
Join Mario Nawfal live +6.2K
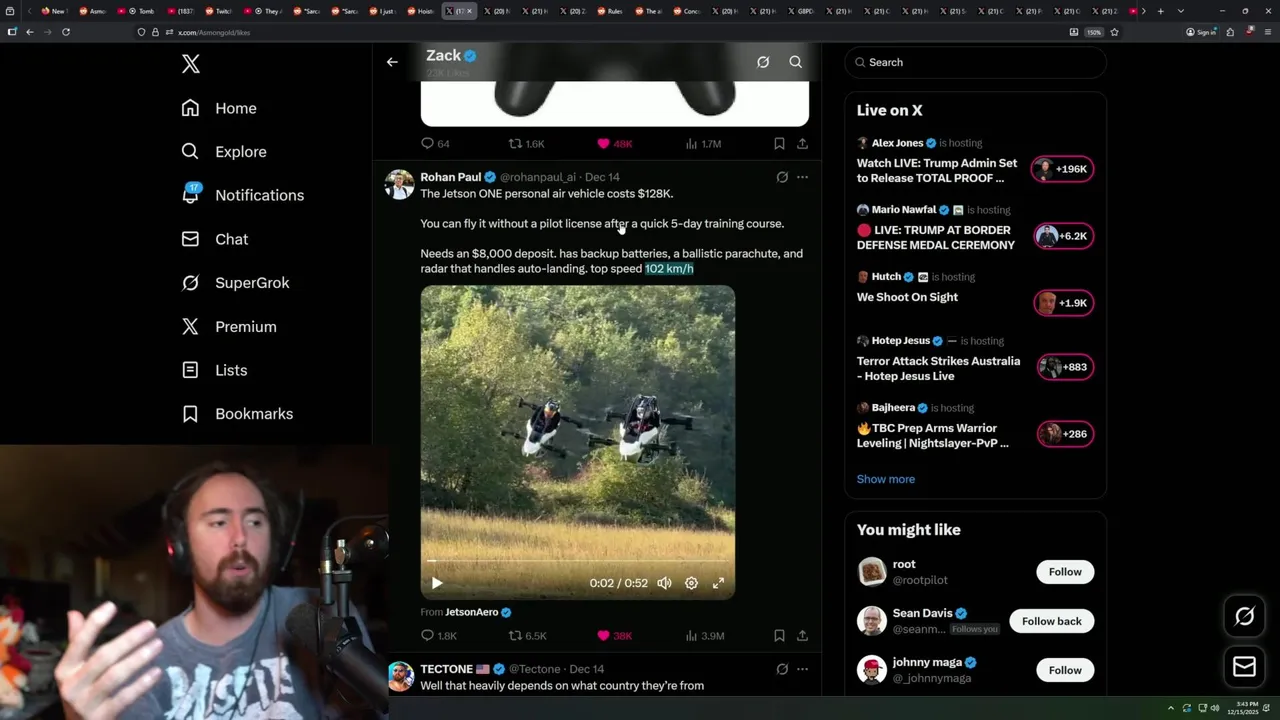tap(1063, 236)
